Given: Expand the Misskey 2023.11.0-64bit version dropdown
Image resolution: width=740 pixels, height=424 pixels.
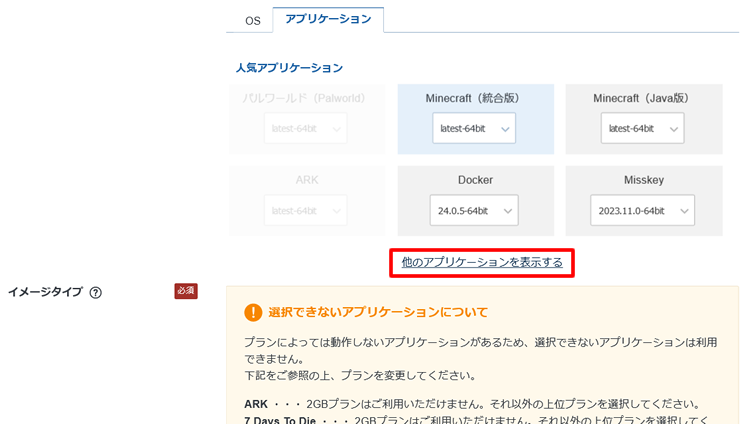Looking at the screenshot, I should (x=642, y=210).
